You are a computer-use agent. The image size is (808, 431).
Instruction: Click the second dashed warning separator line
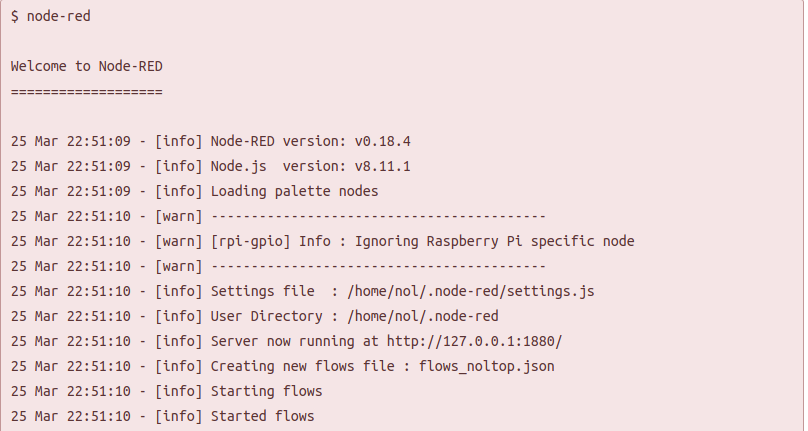click(x=378, y=266)
